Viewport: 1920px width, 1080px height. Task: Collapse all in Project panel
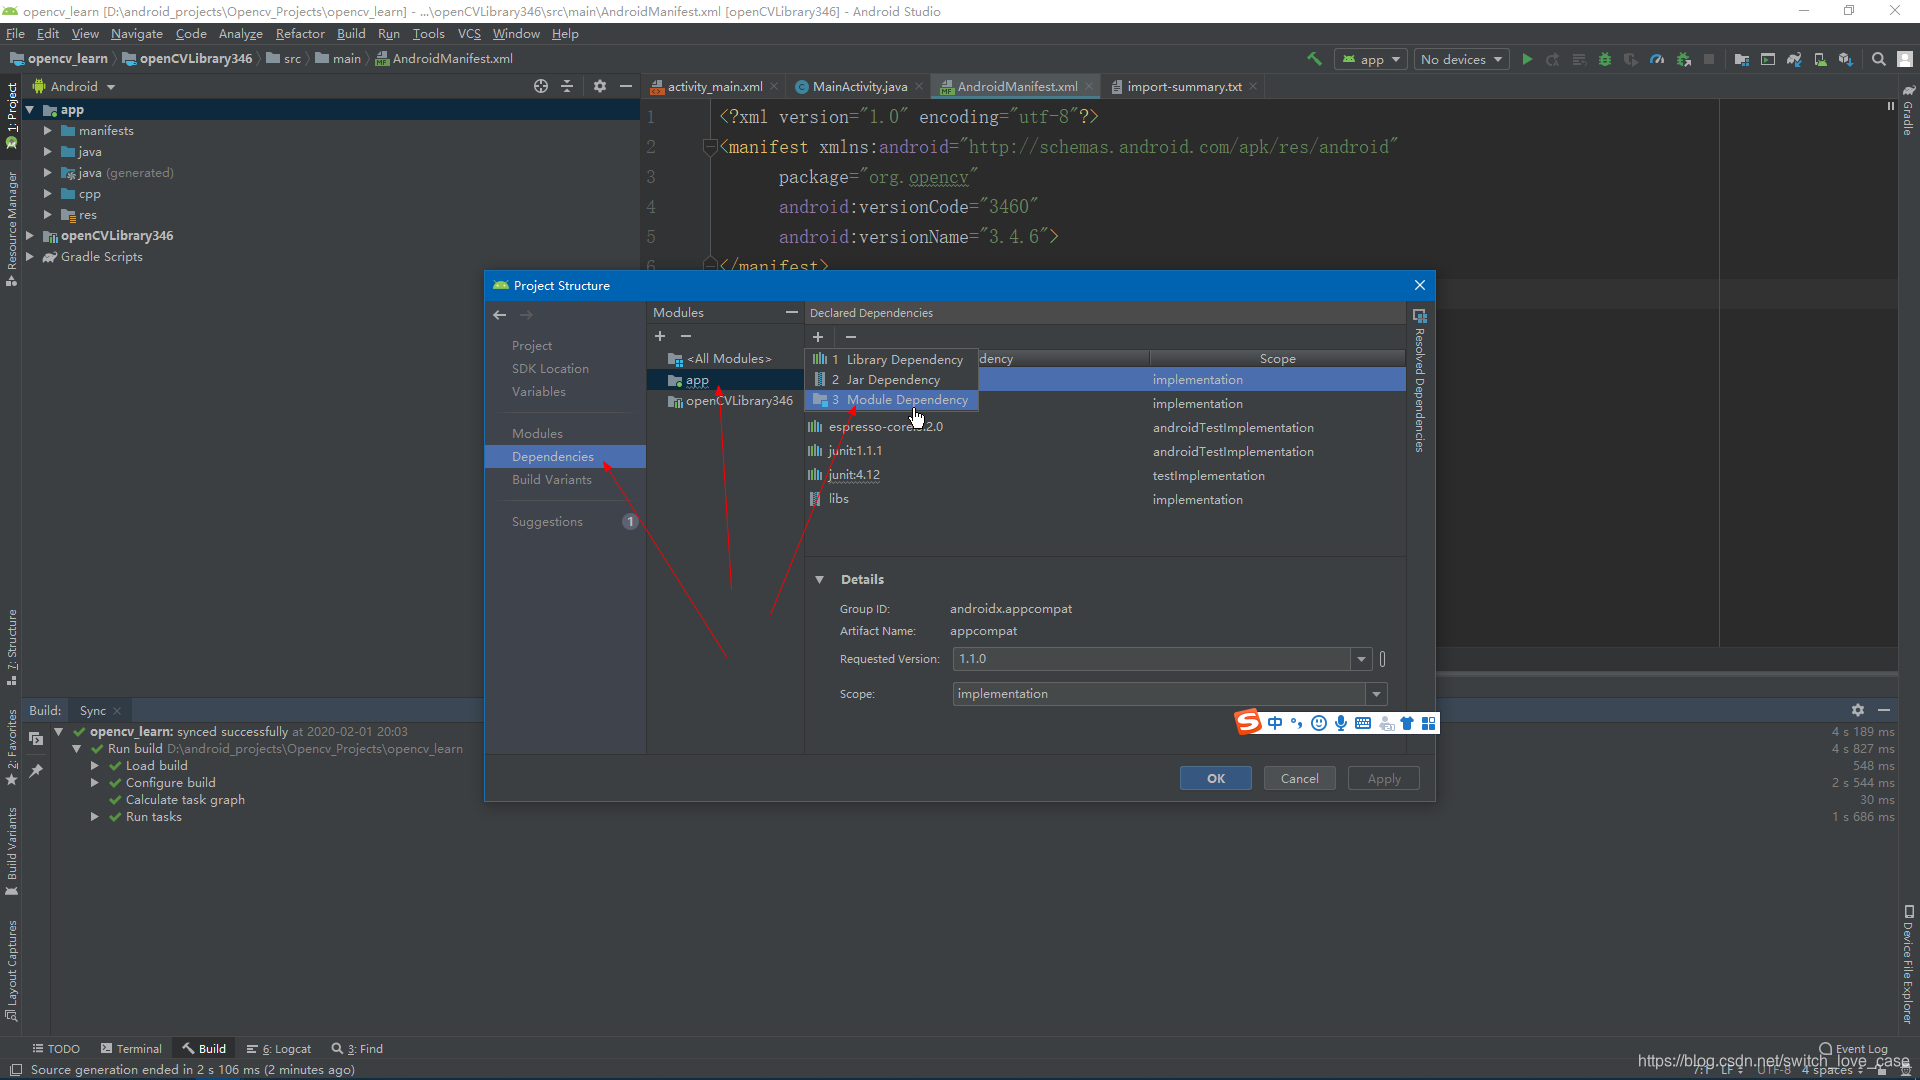[567, 86]
